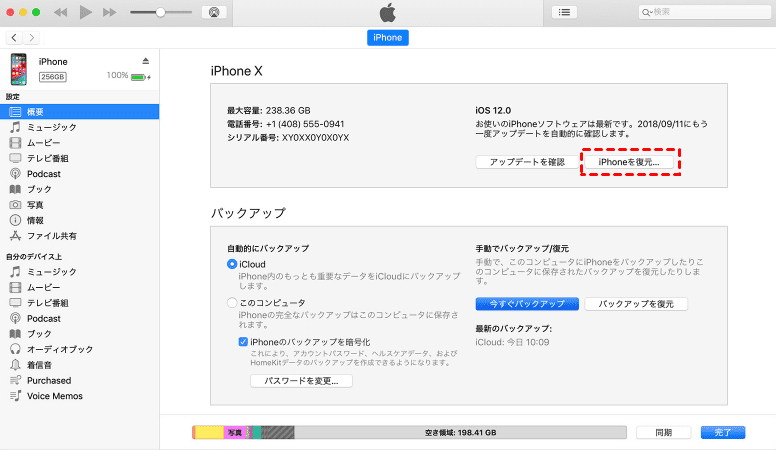Toggle iPhoneのバックアップを暗号化 checkbox
776x450 pixels.
coord(243,342)
